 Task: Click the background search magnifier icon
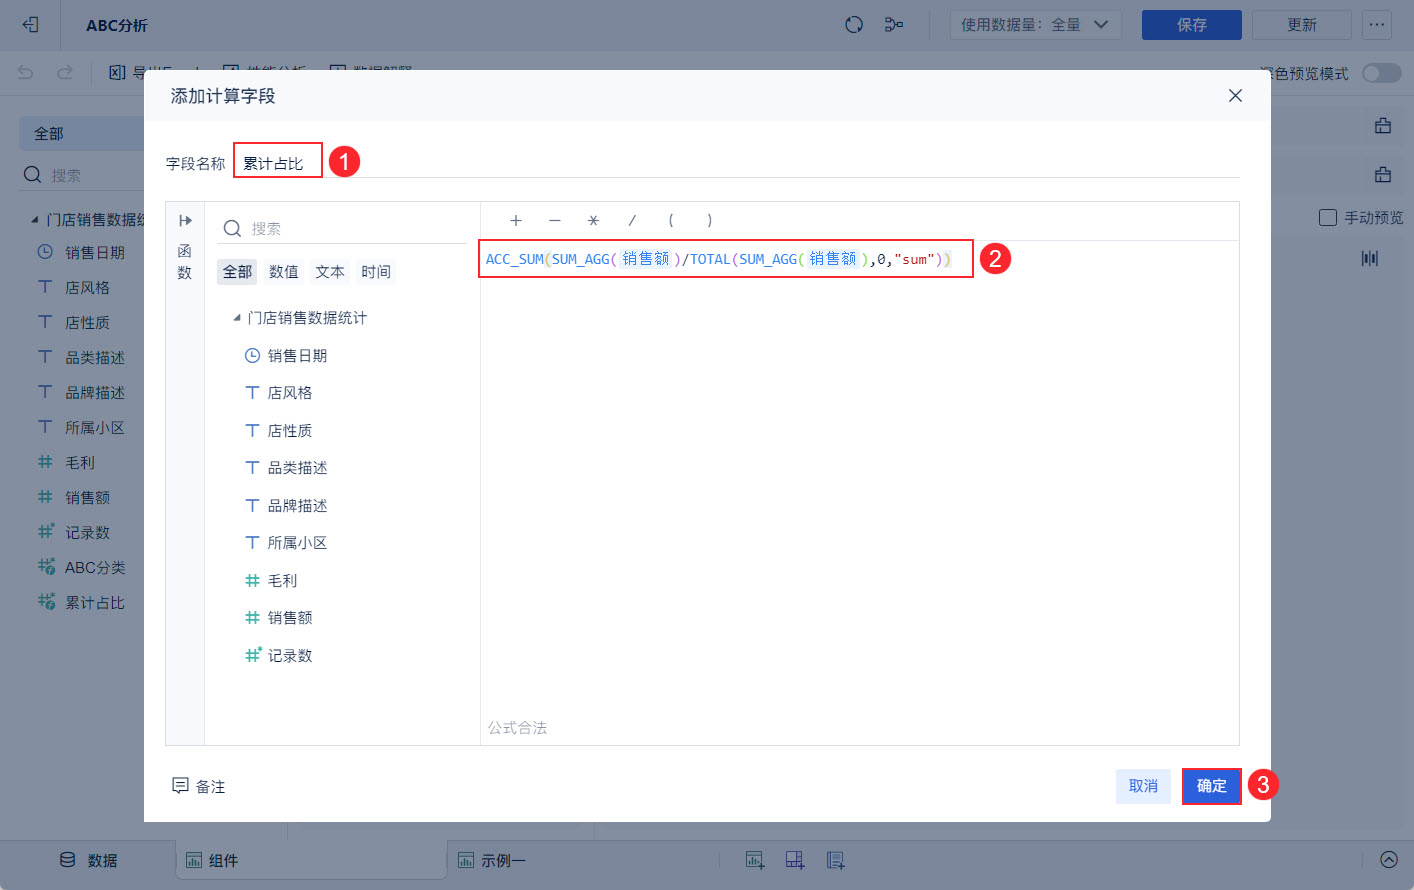click(x=32, y=175)
